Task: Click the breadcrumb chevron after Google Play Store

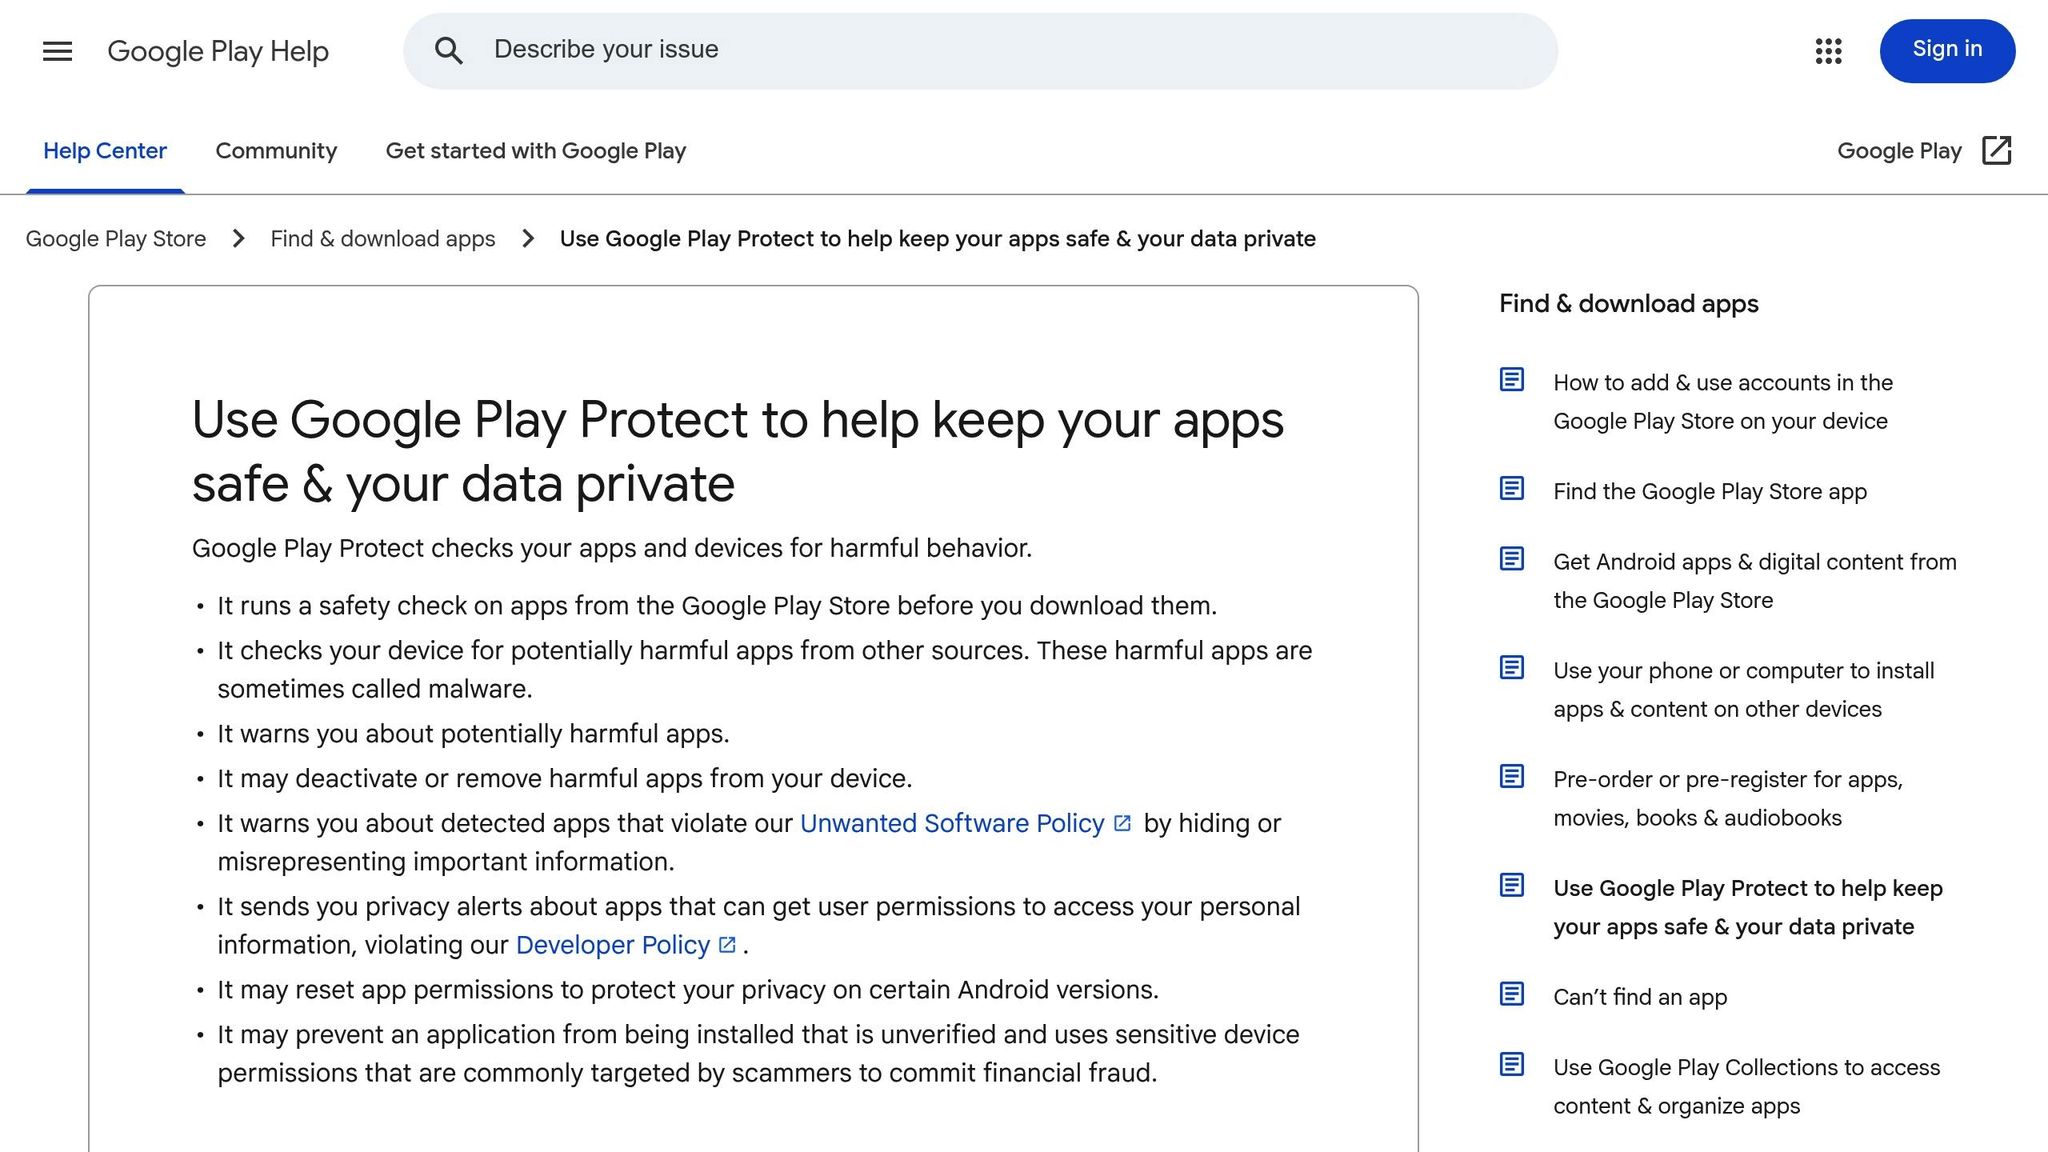Action: (x=238, y=239)
